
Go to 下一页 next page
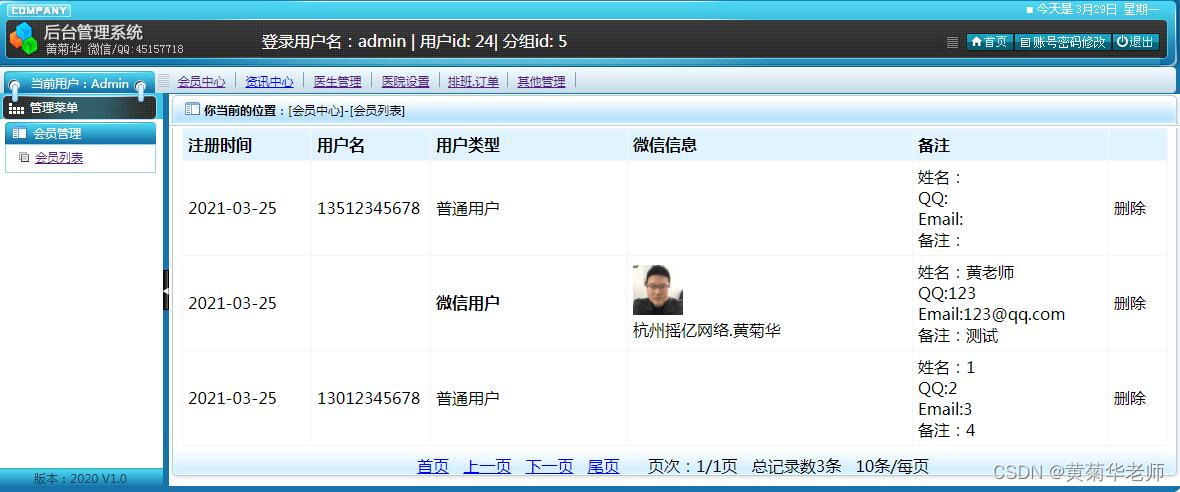(x=549, y=466)
